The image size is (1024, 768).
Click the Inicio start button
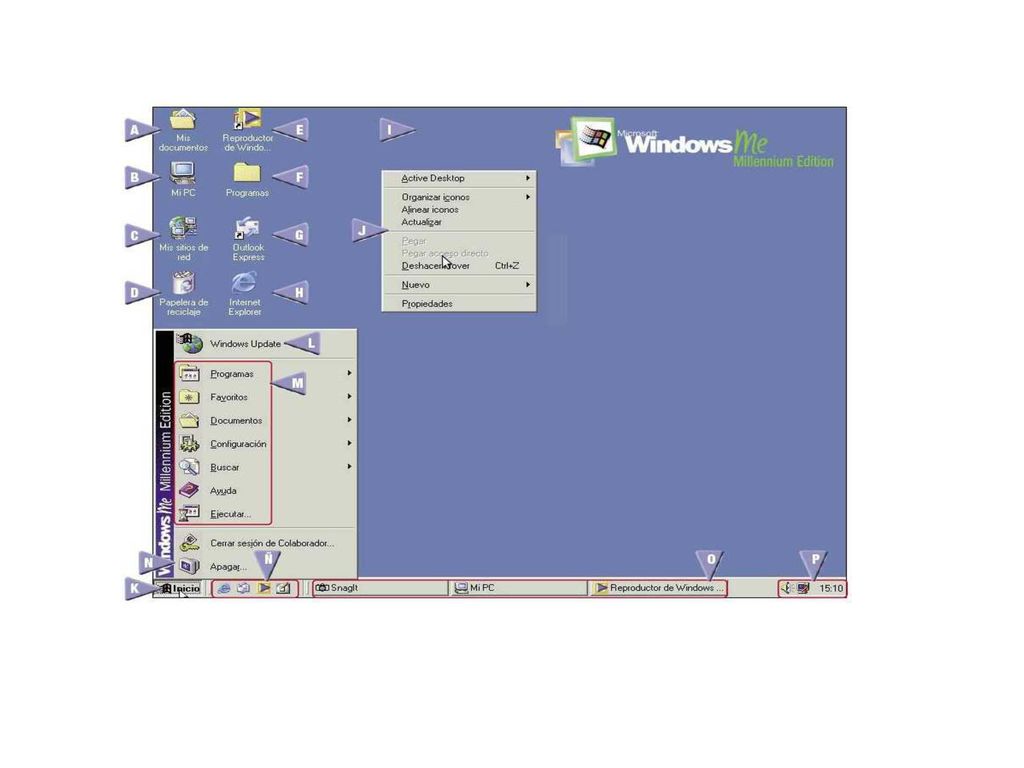tap(180, 588)
